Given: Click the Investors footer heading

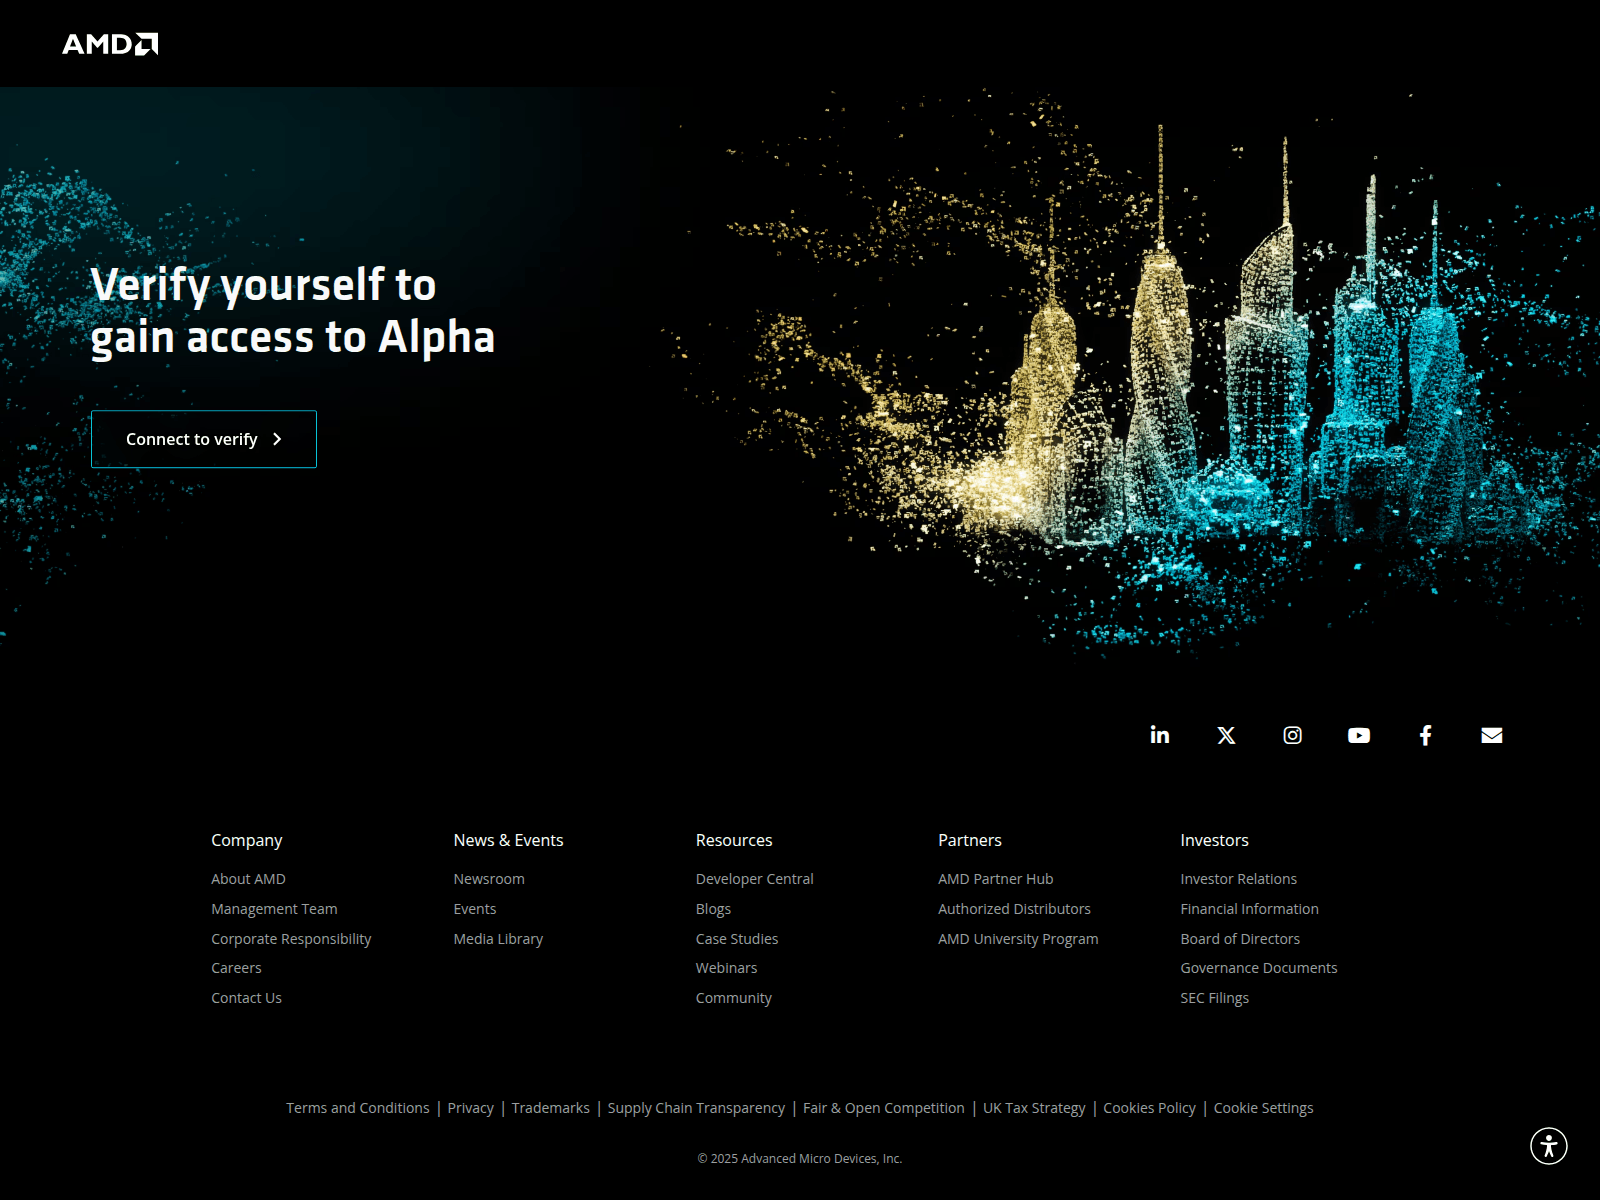Looking at the screenshot, I should click(x=1214, y=840).
